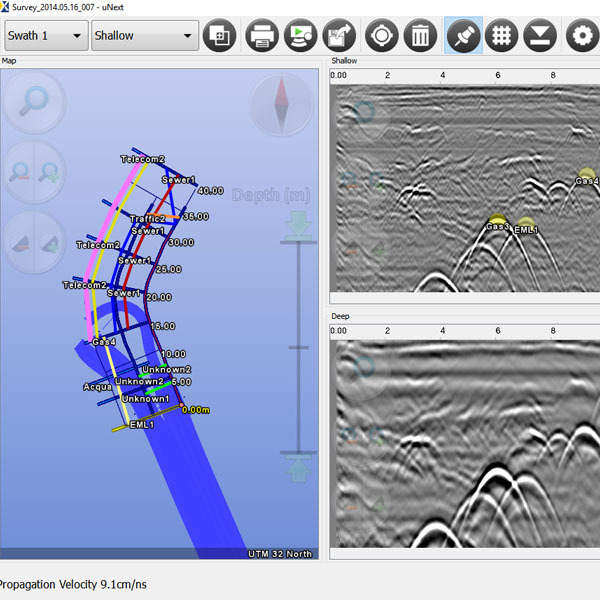Click the target crosshair toolbar icon

pyautogui.click(x=381, y=37)
